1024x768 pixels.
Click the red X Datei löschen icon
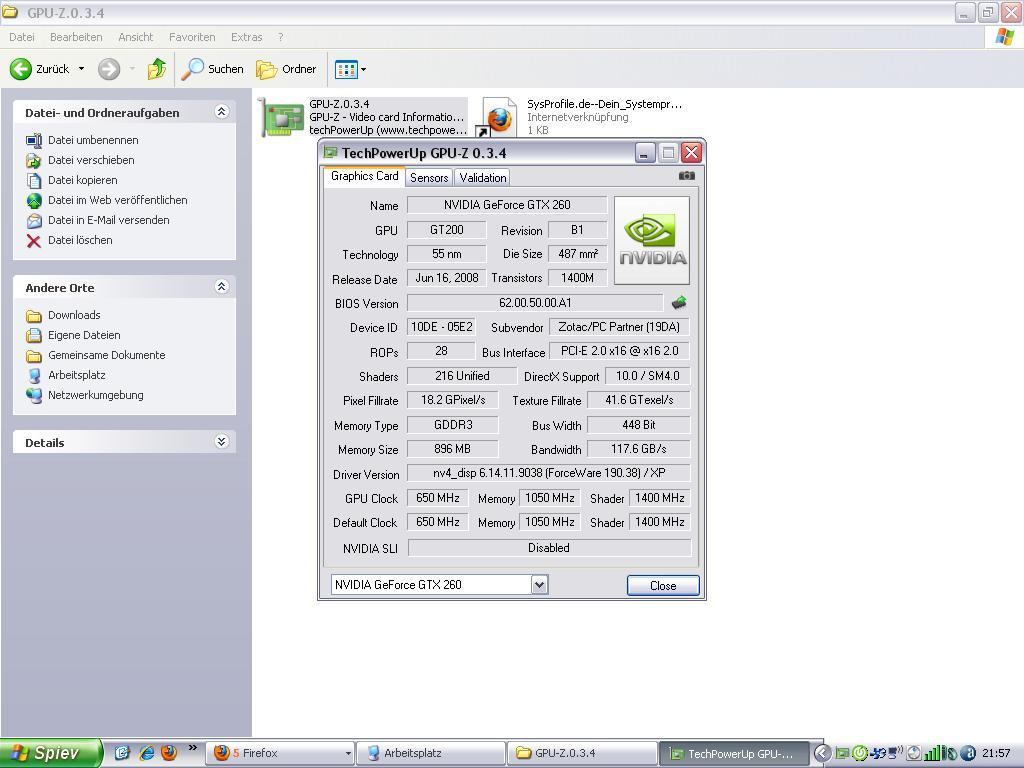pos(34,241)
